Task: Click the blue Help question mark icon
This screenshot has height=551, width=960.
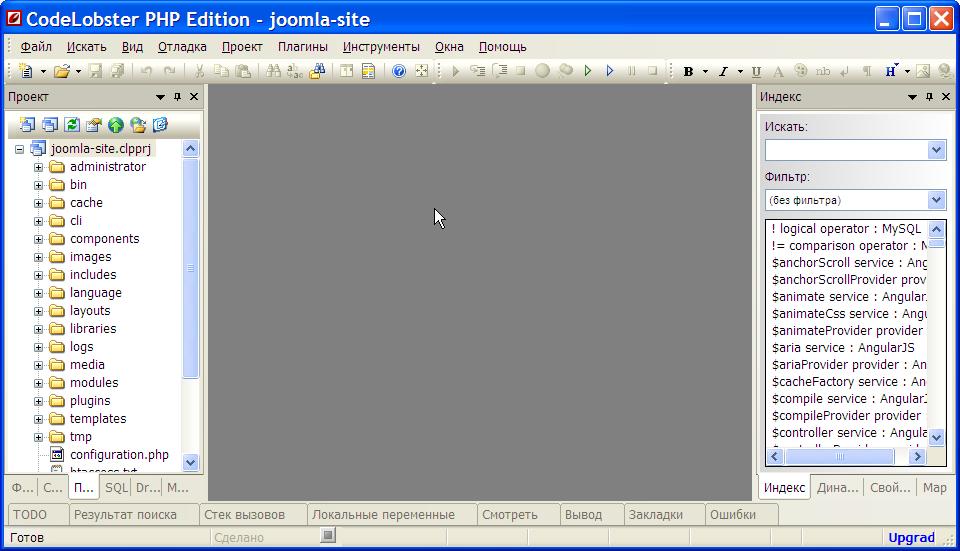Action: (x=399, y=71)
